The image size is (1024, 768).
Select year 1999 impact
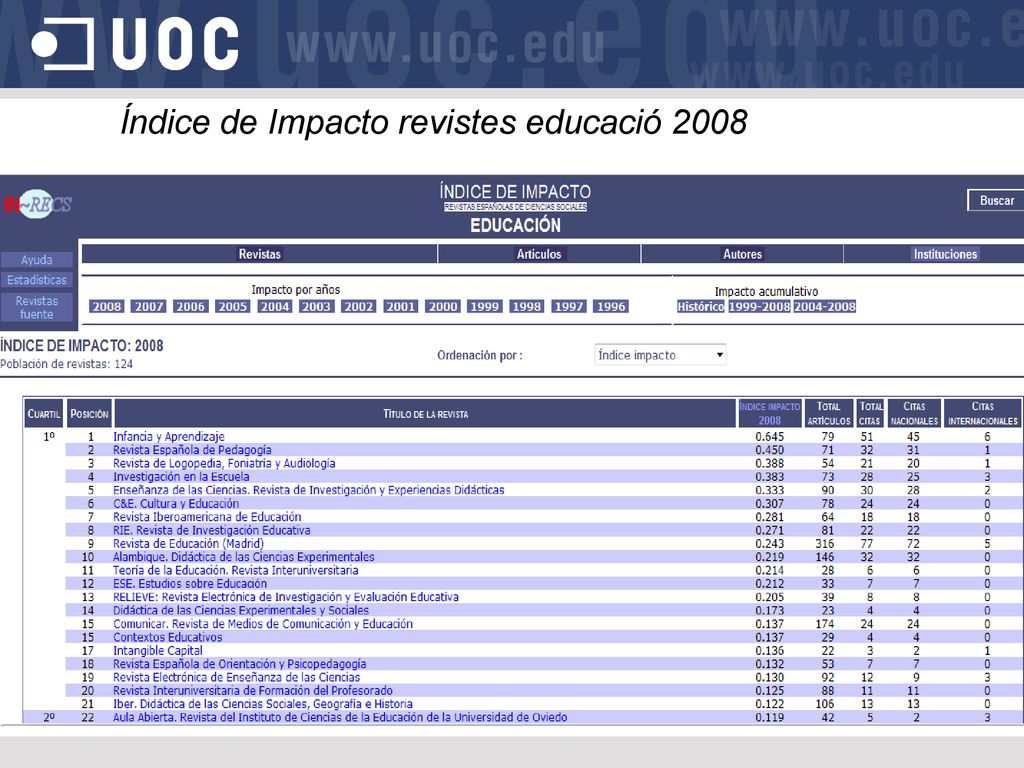[x=485, y=306]
